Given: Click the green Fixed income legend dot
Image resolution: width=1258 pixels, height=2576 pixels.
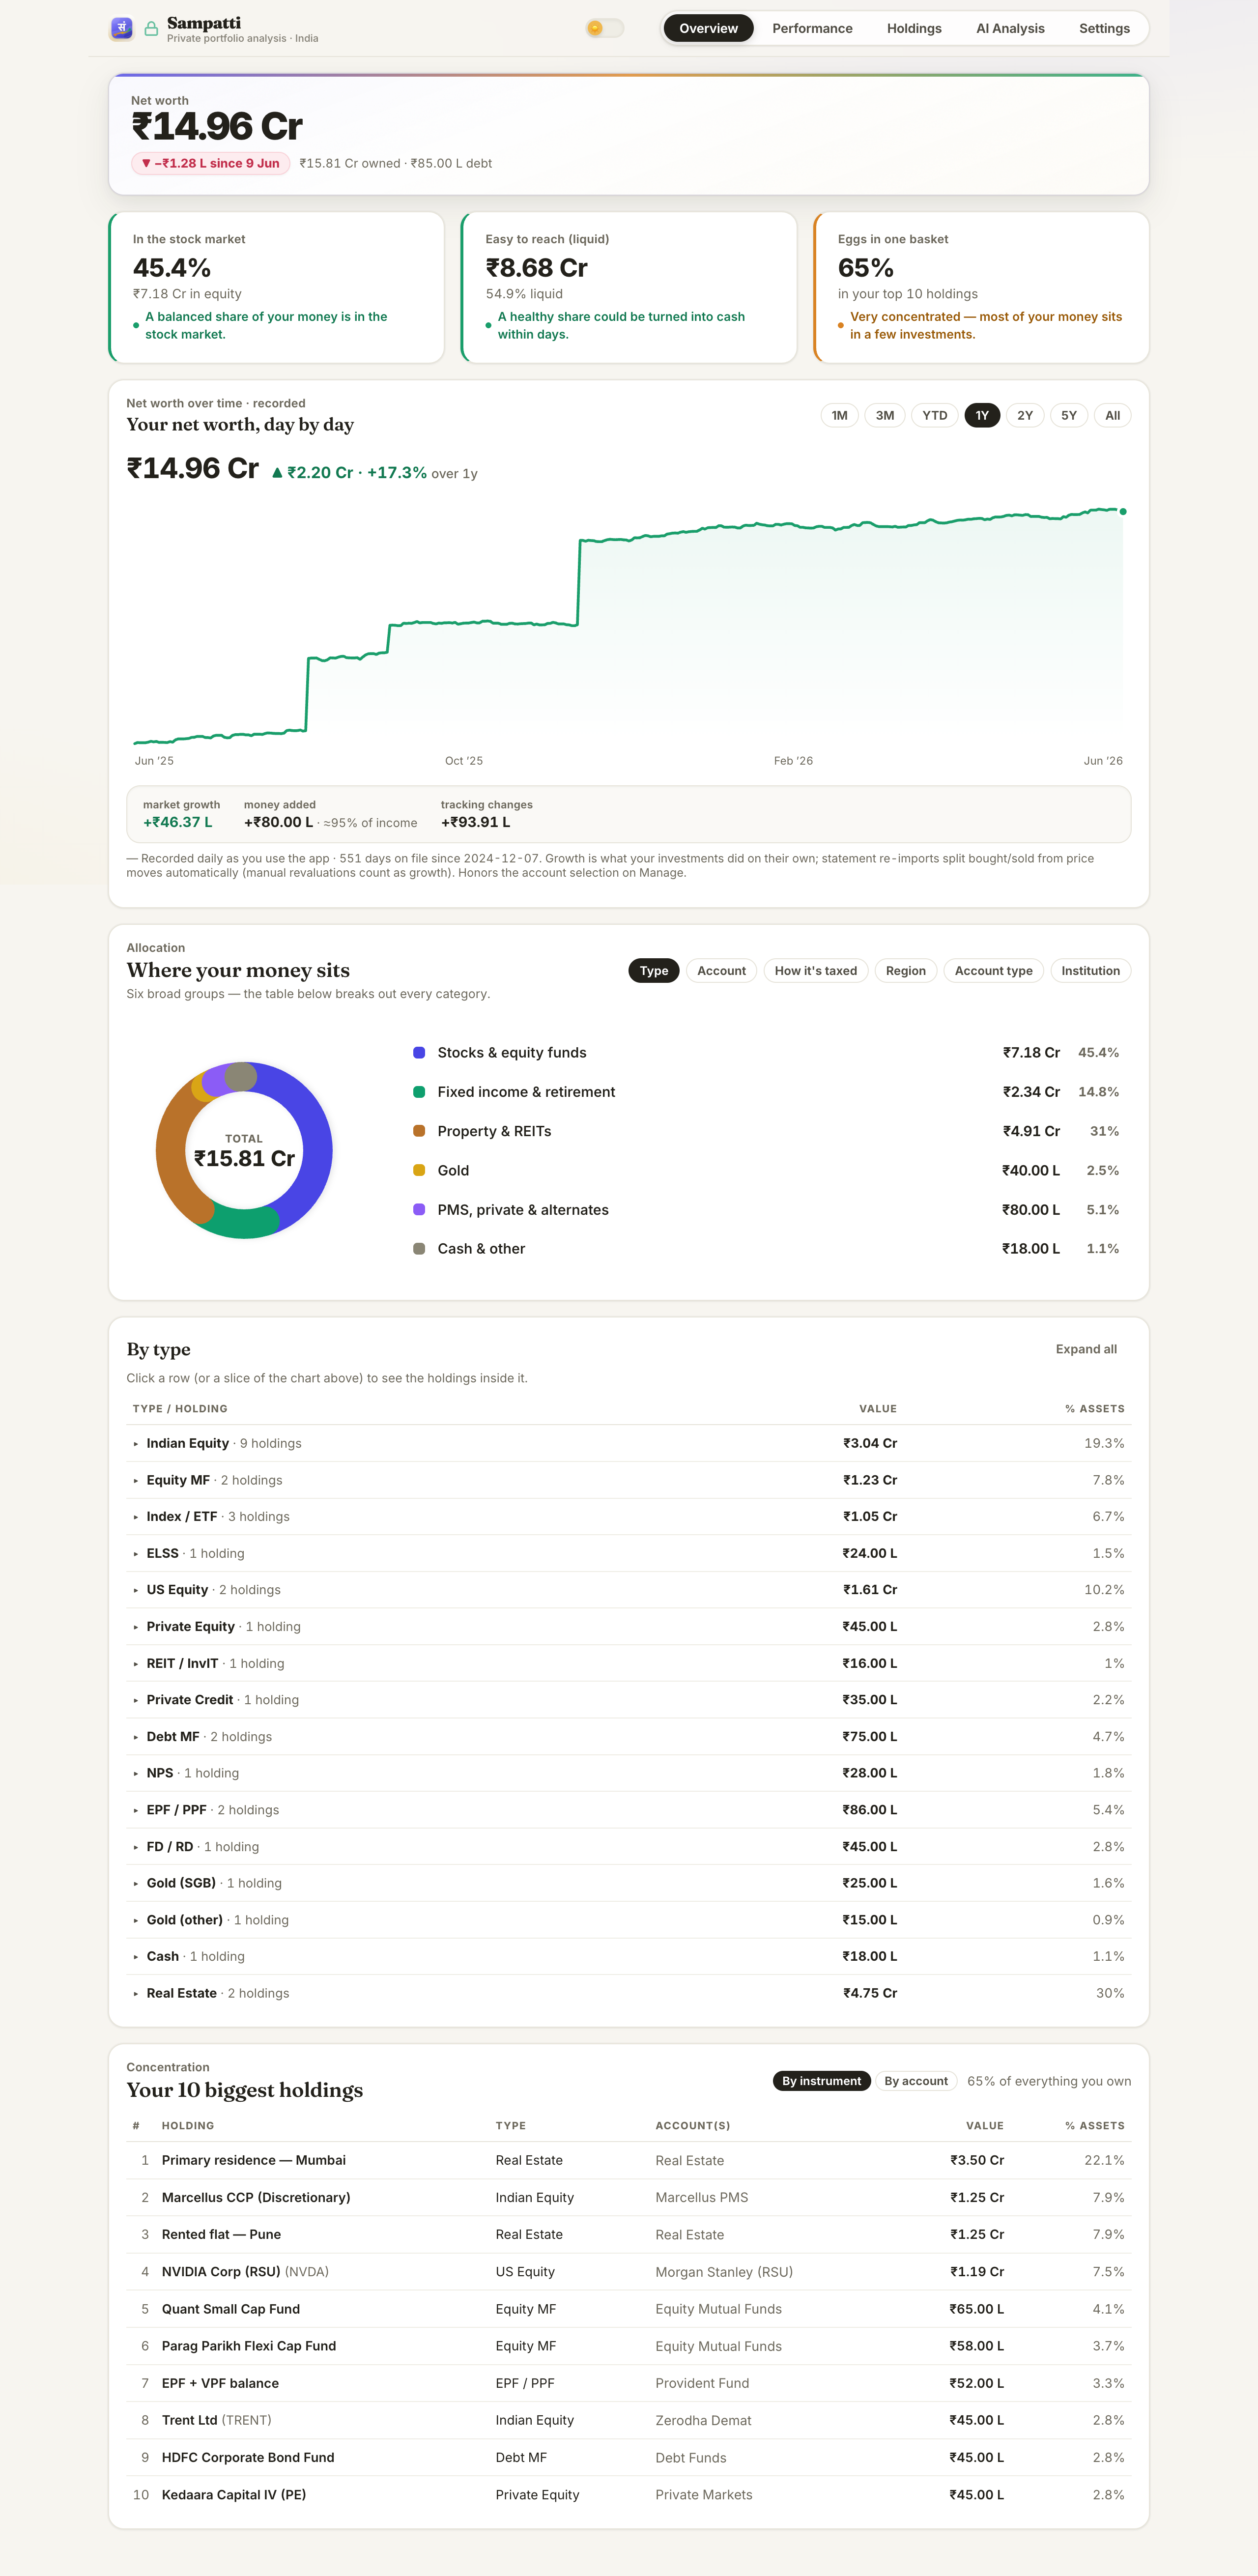Looking at the screenshot, I should click(419, 1092).
